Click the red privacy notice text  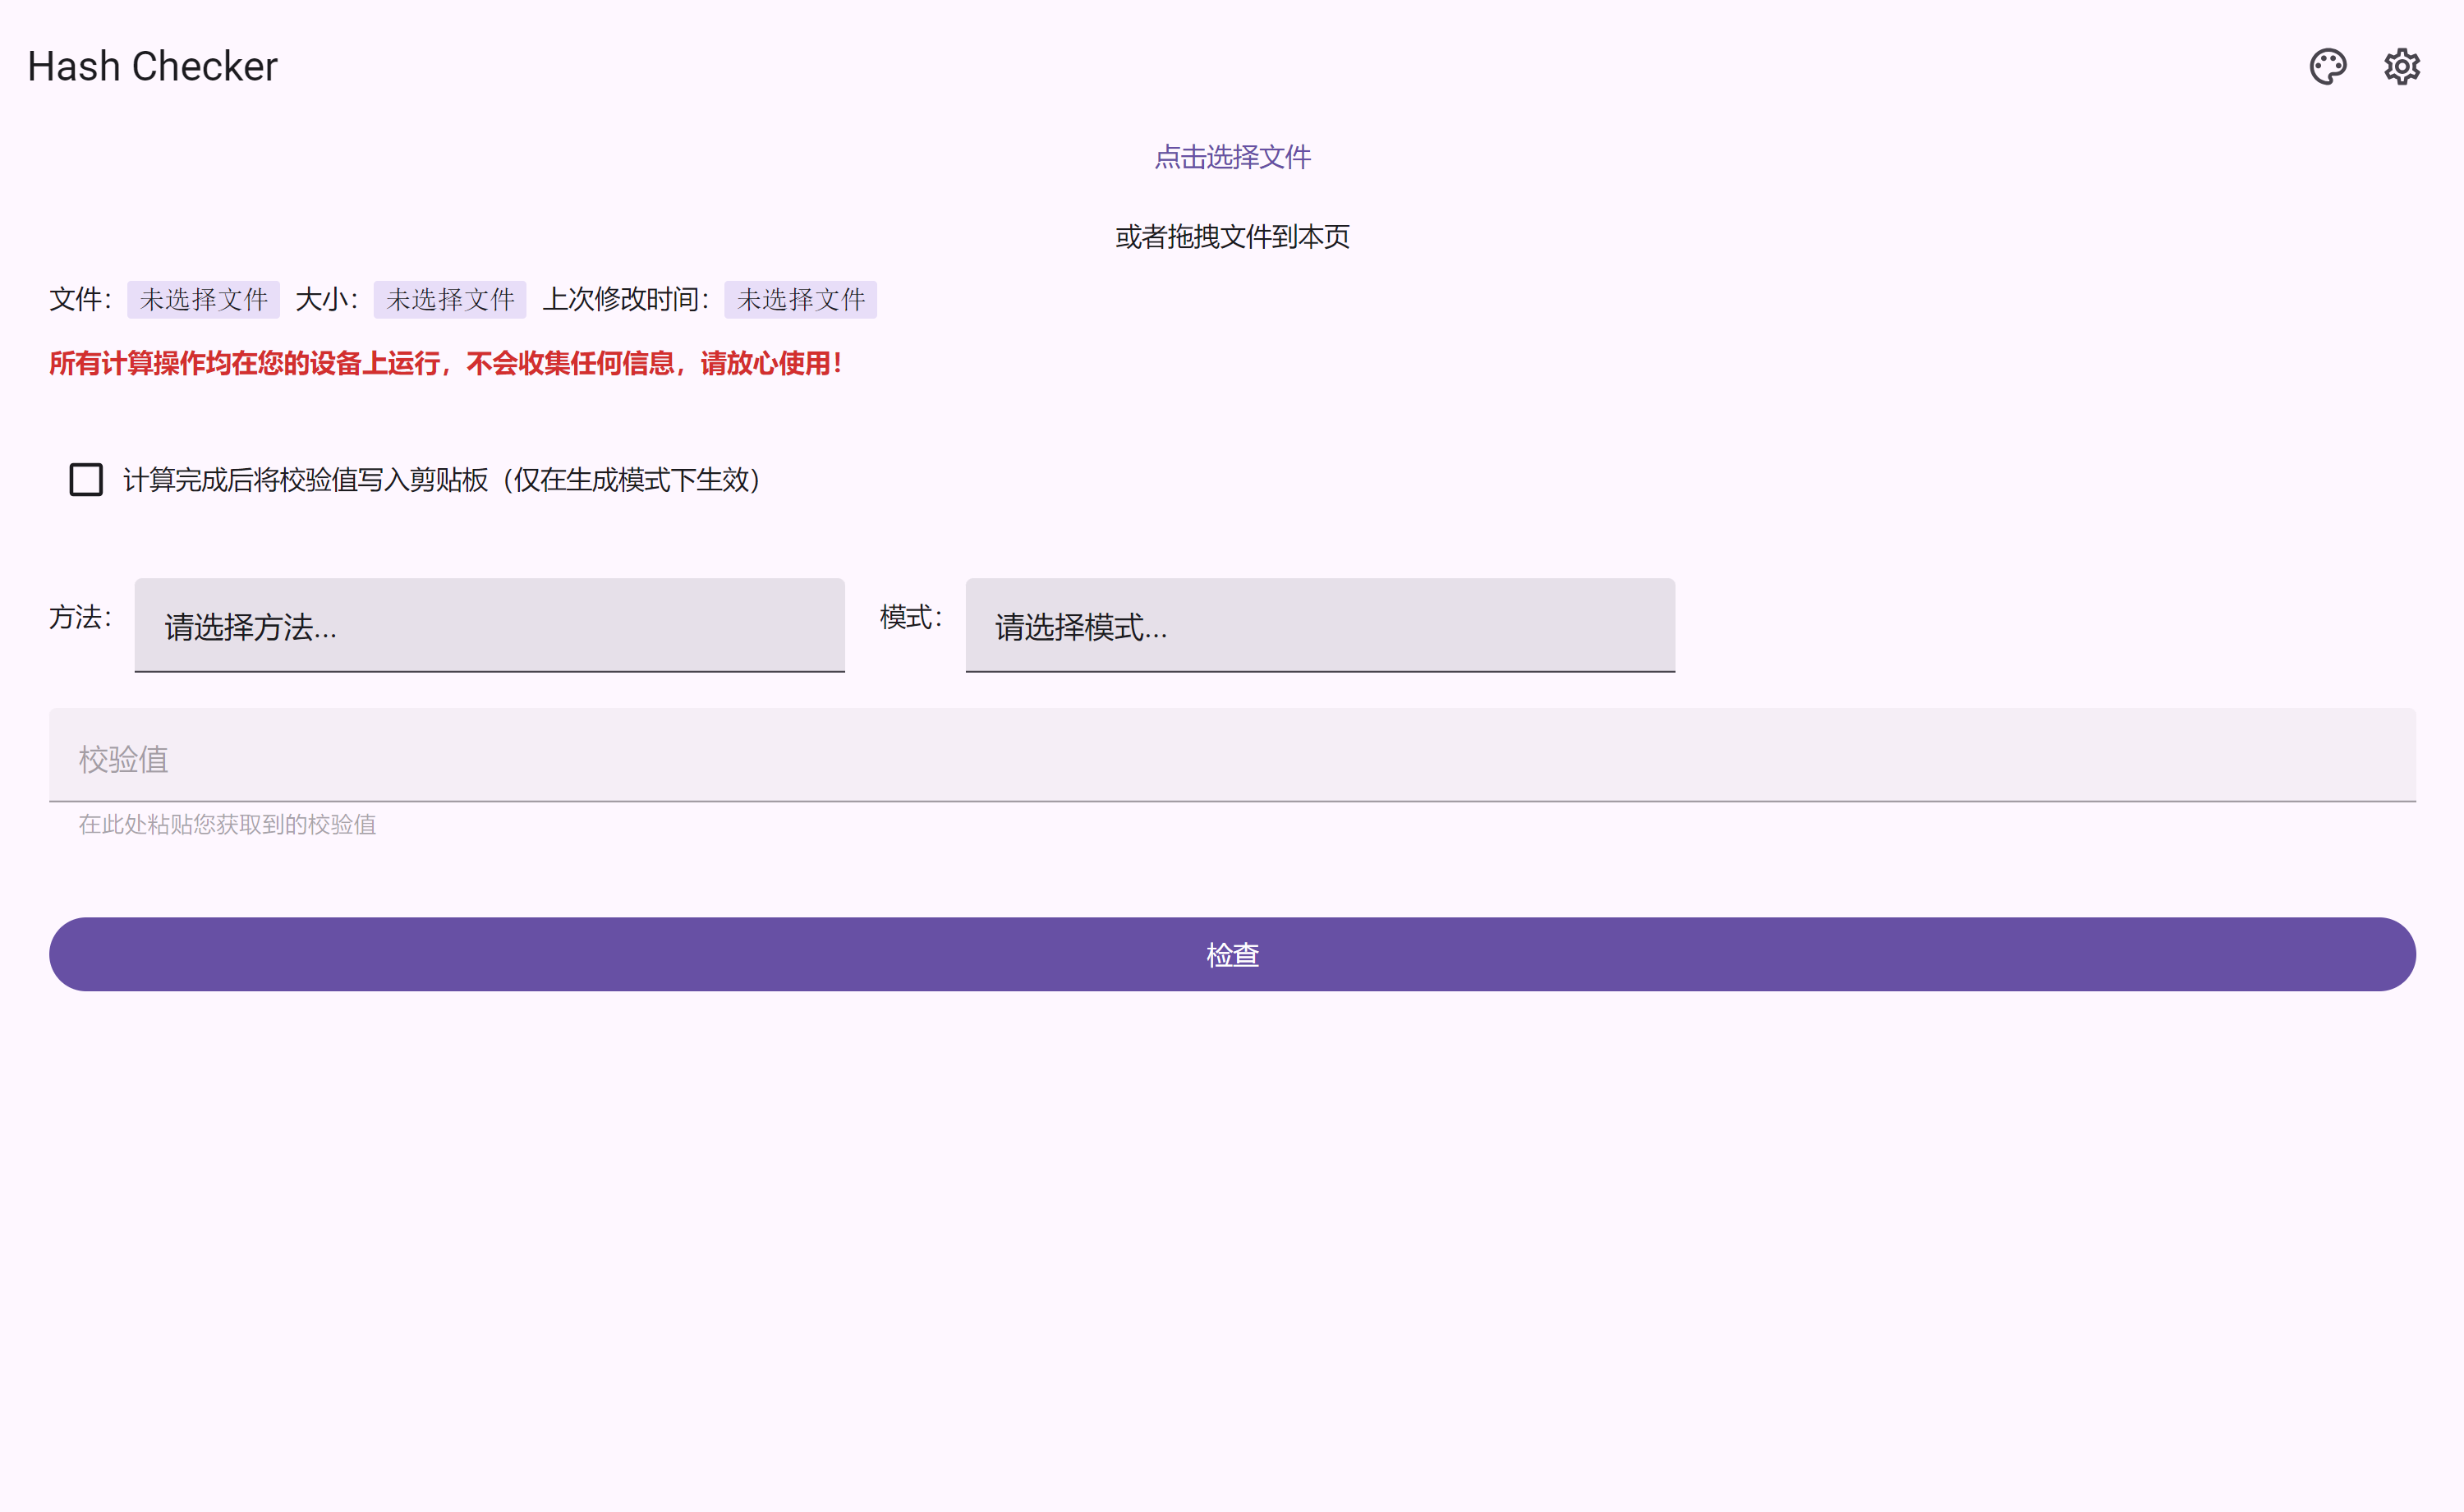[x=445, y=363]
